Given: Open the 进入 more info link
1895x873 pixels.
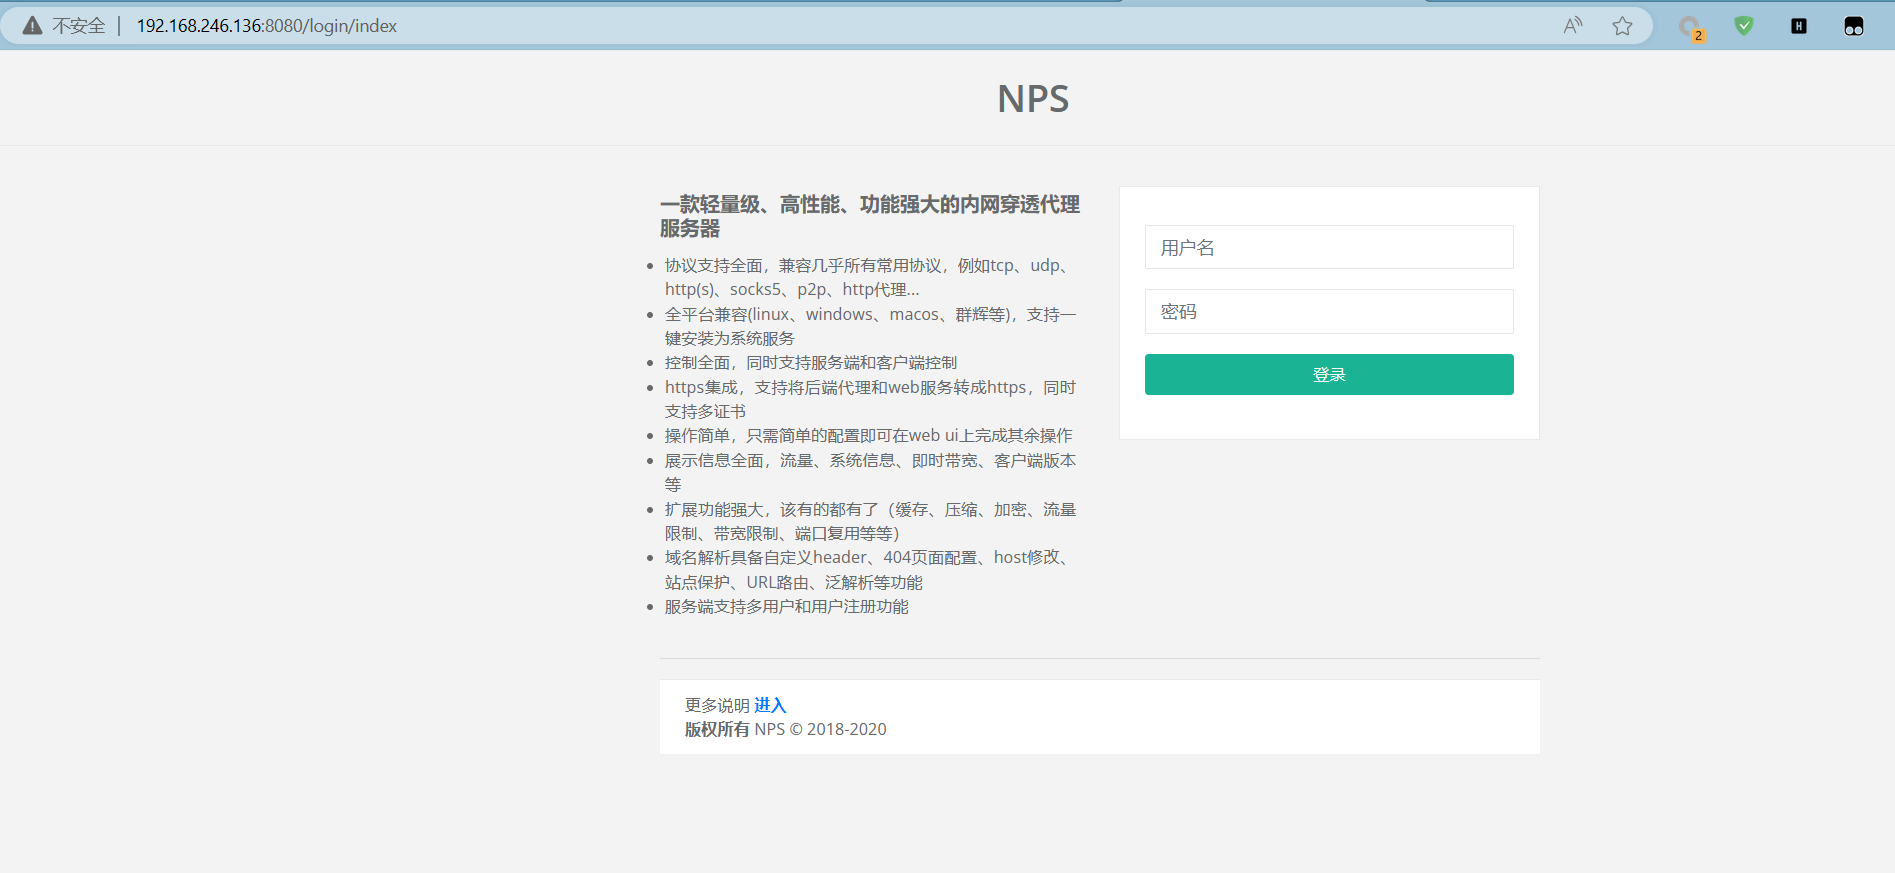Looking at the screenshot, I should (x=770, y=705).
